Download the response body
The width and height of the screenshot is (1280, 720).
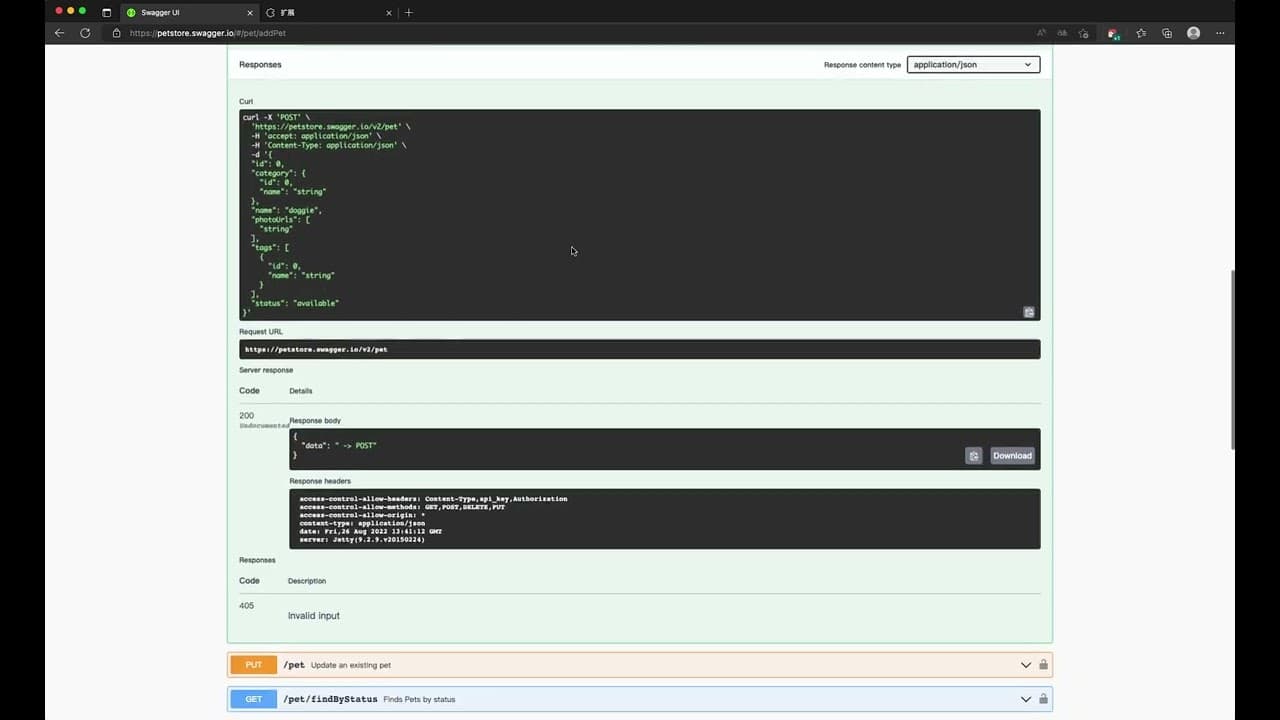pos(1012,456)
